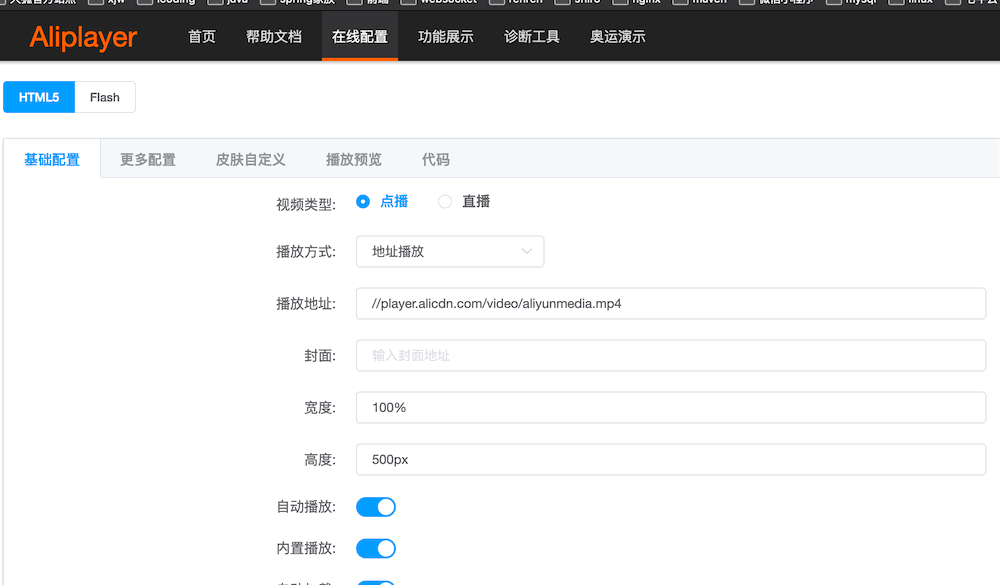Open the 帮助文档 navigation item

[x=274, y=37]
